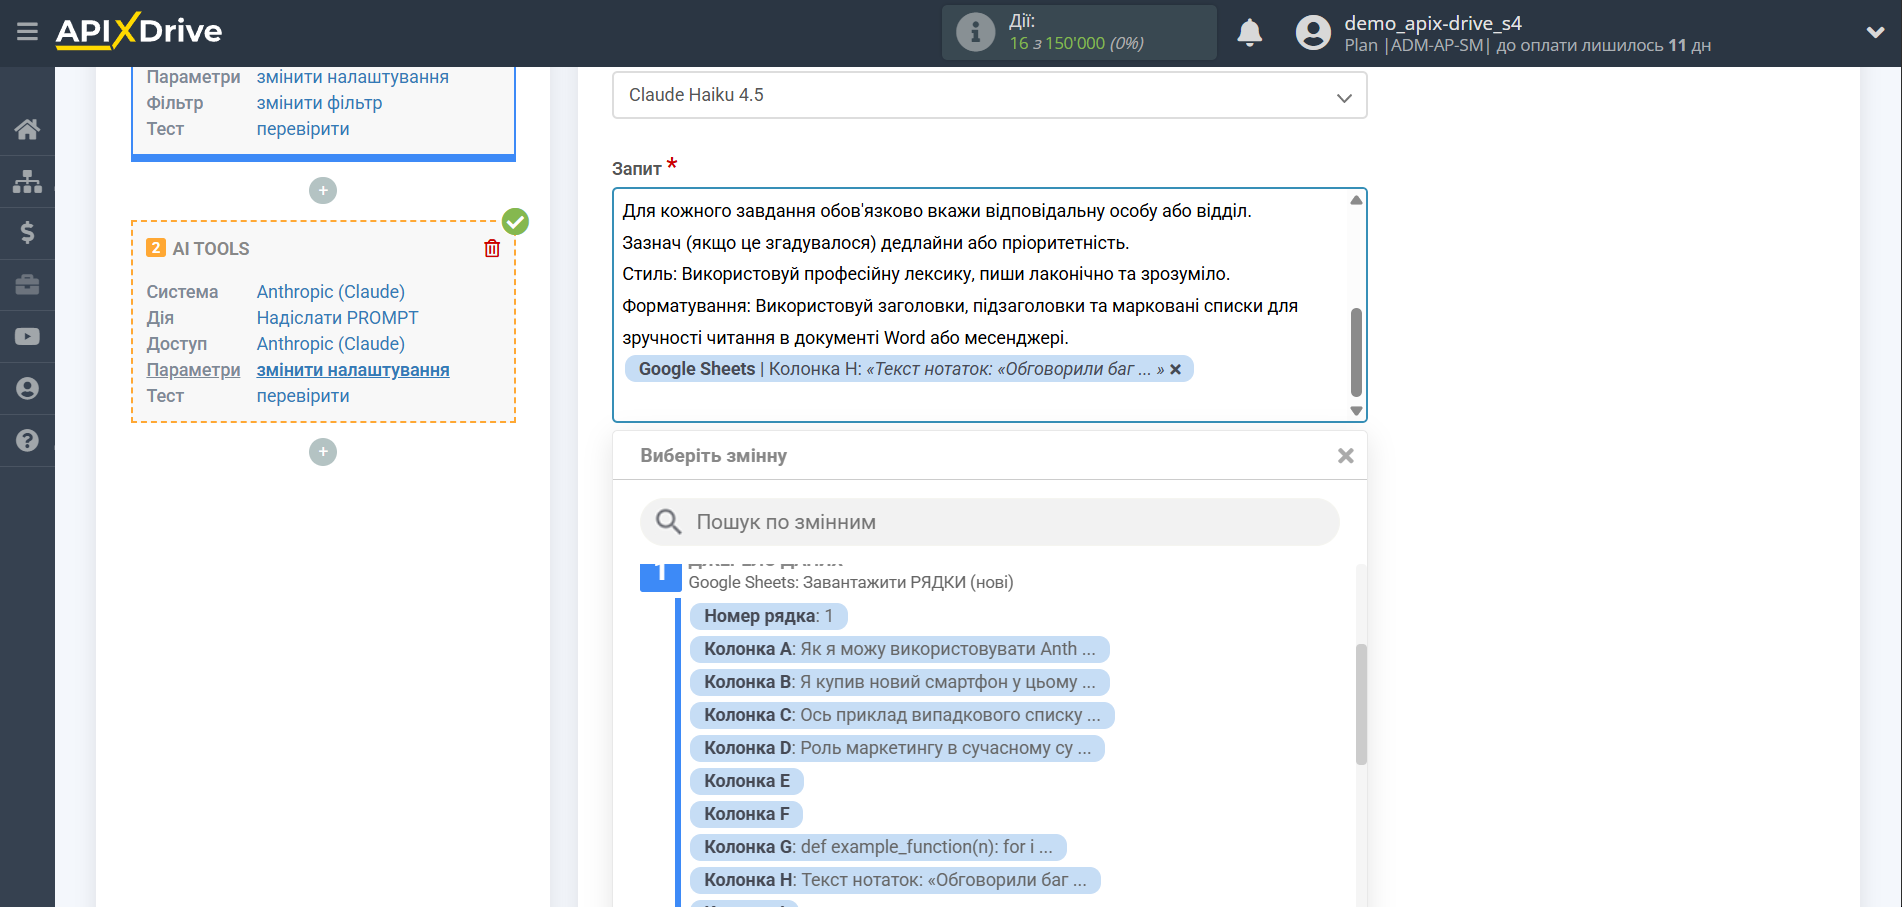
Task: Open 'змінити налаштування' in AI TOOLS parameters
Action: coord(352,369)
